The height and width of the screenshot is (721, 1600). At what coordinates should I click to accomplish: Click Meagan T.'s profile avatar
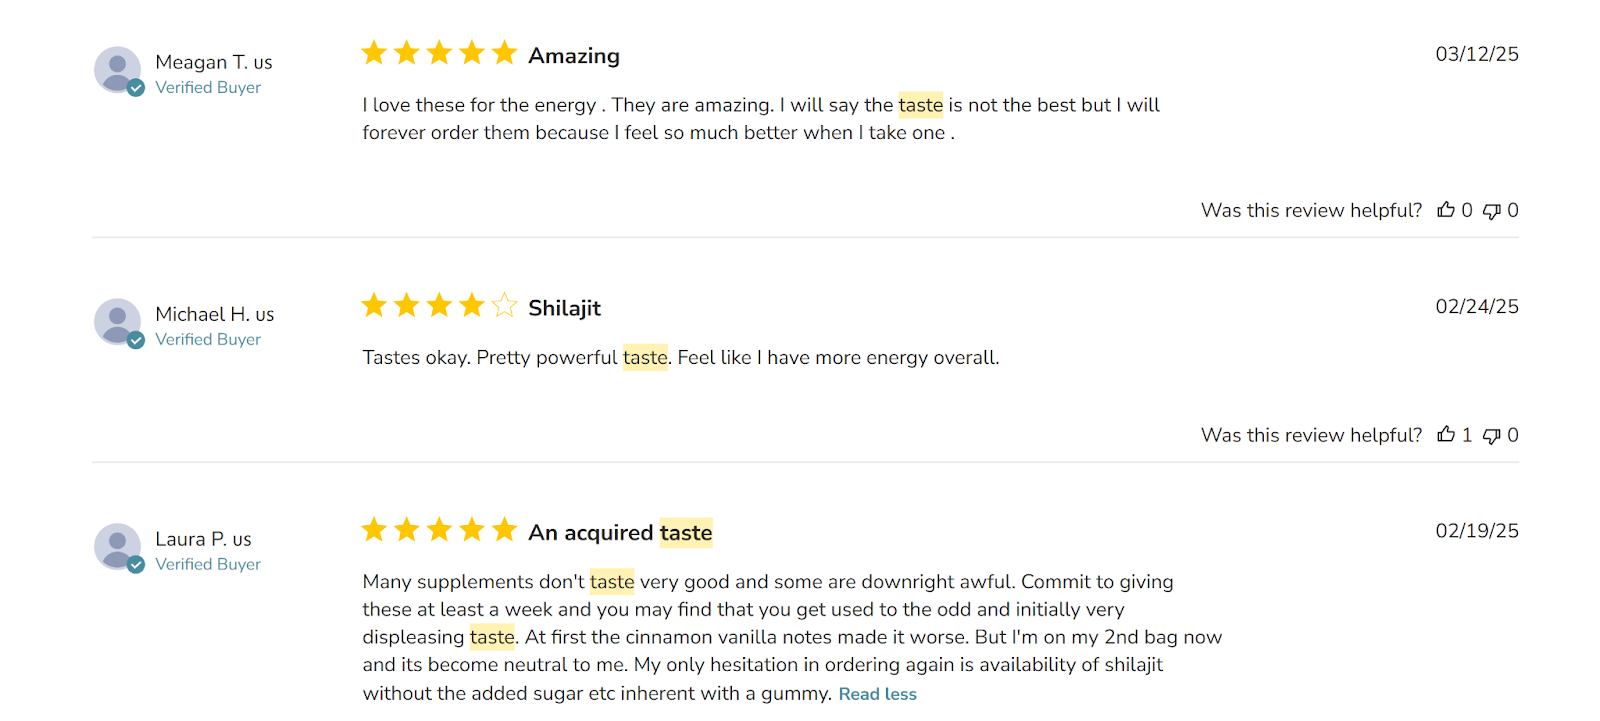(118, 70)
